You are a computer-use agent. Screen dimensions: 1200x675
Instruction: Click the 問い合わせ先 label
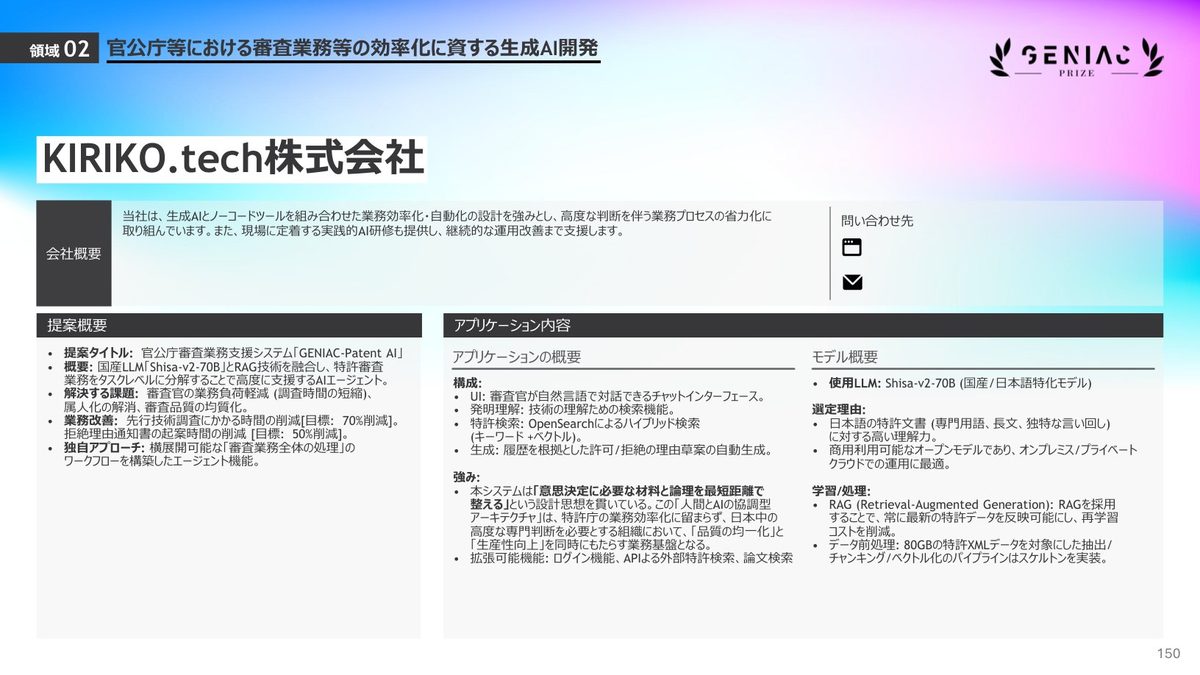[x=877, y=220]
